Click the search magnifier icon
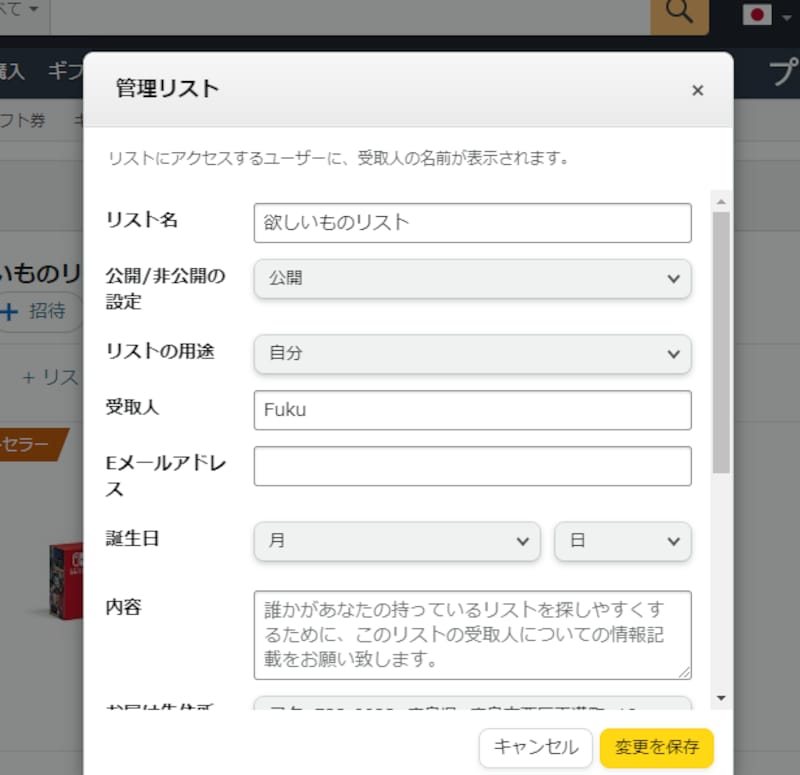The width and height of the screenshot is (800, 775). click(679, 13)
